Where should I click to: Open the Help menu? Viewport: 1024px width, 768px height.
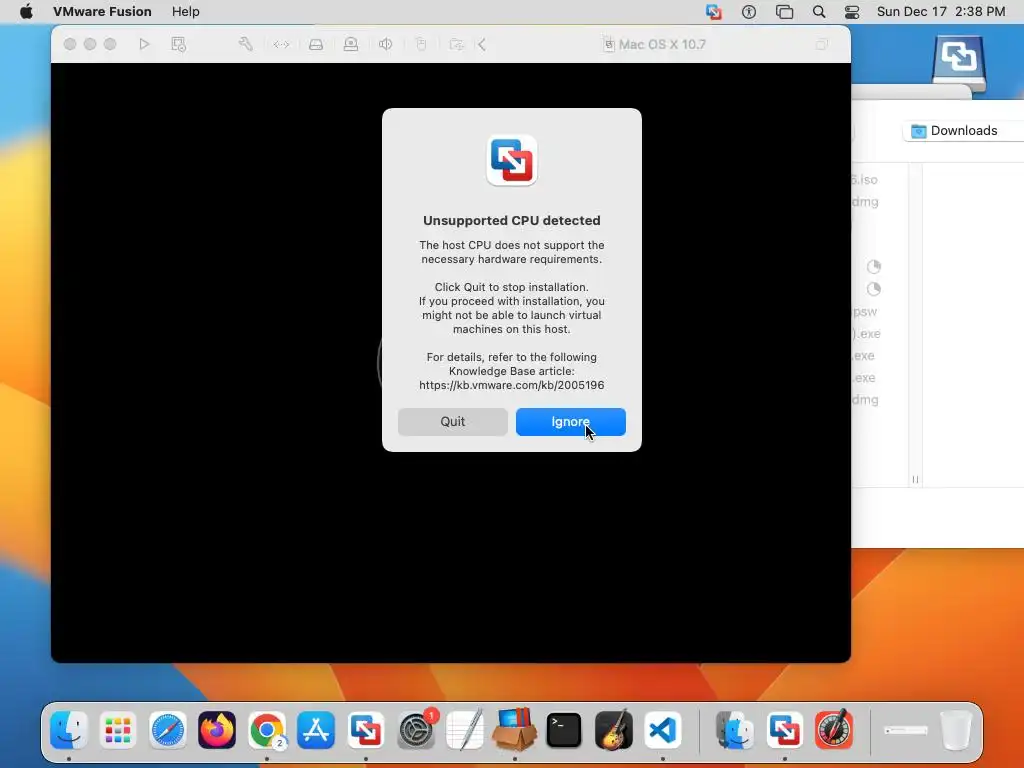tap(185, 12)
